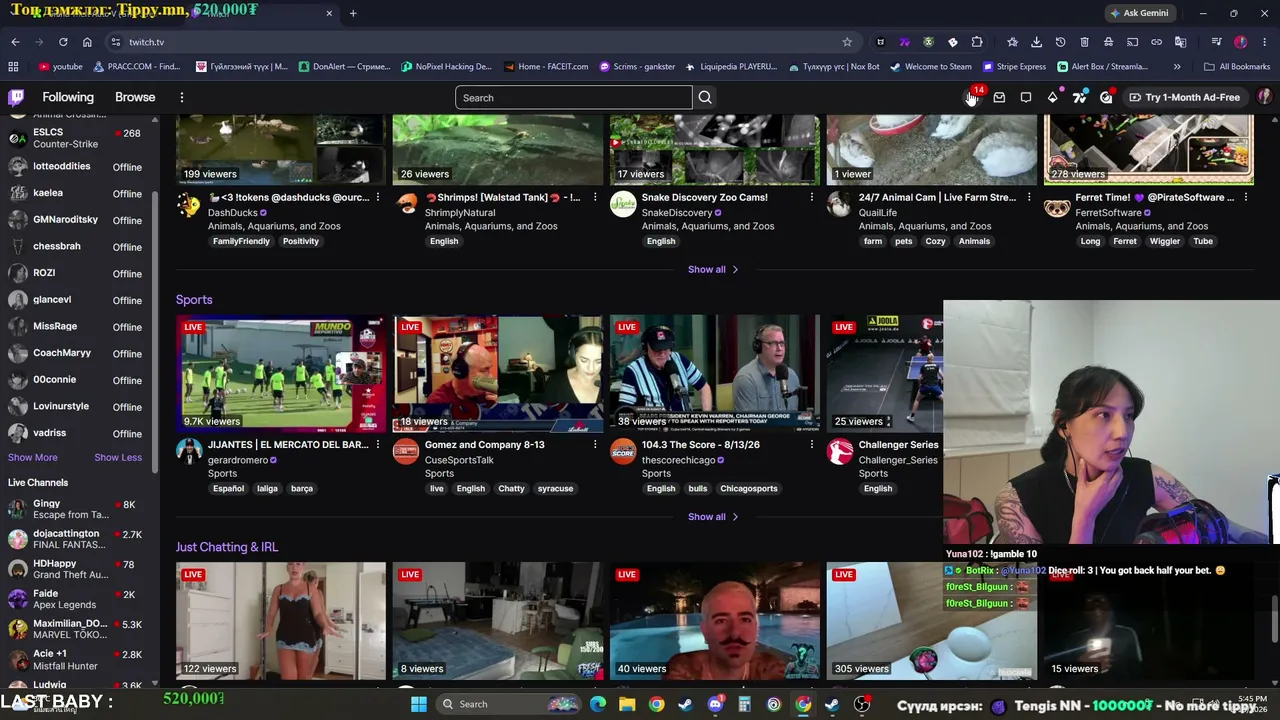Click Ask Gemini button
The image size is (1280, 720).
click(1139, 13)
